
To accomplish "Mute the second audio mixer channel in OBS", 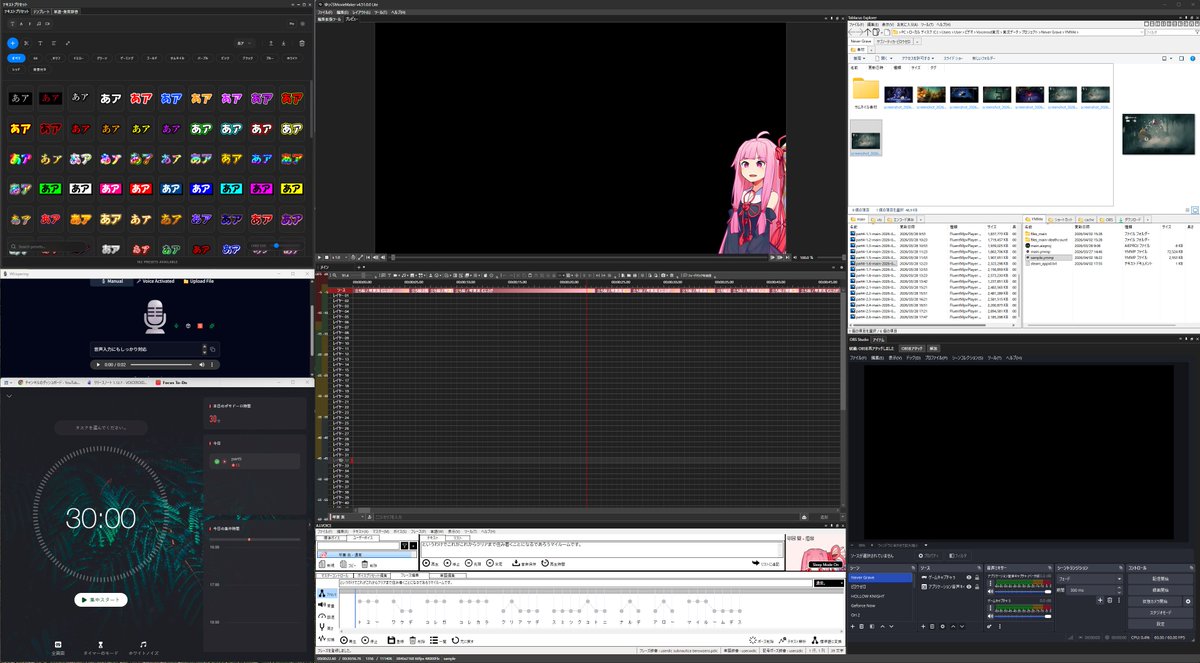I will point(991,616).
